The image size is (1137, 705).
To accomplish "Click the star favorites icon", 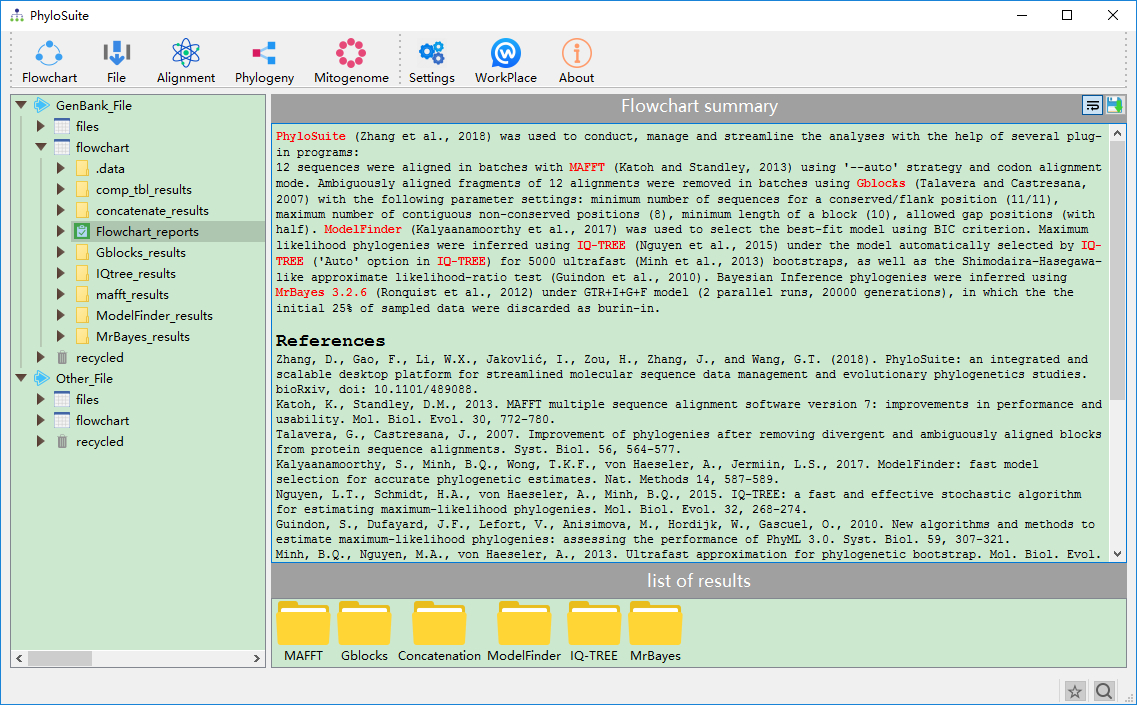I will click(x=1075, y=691).
